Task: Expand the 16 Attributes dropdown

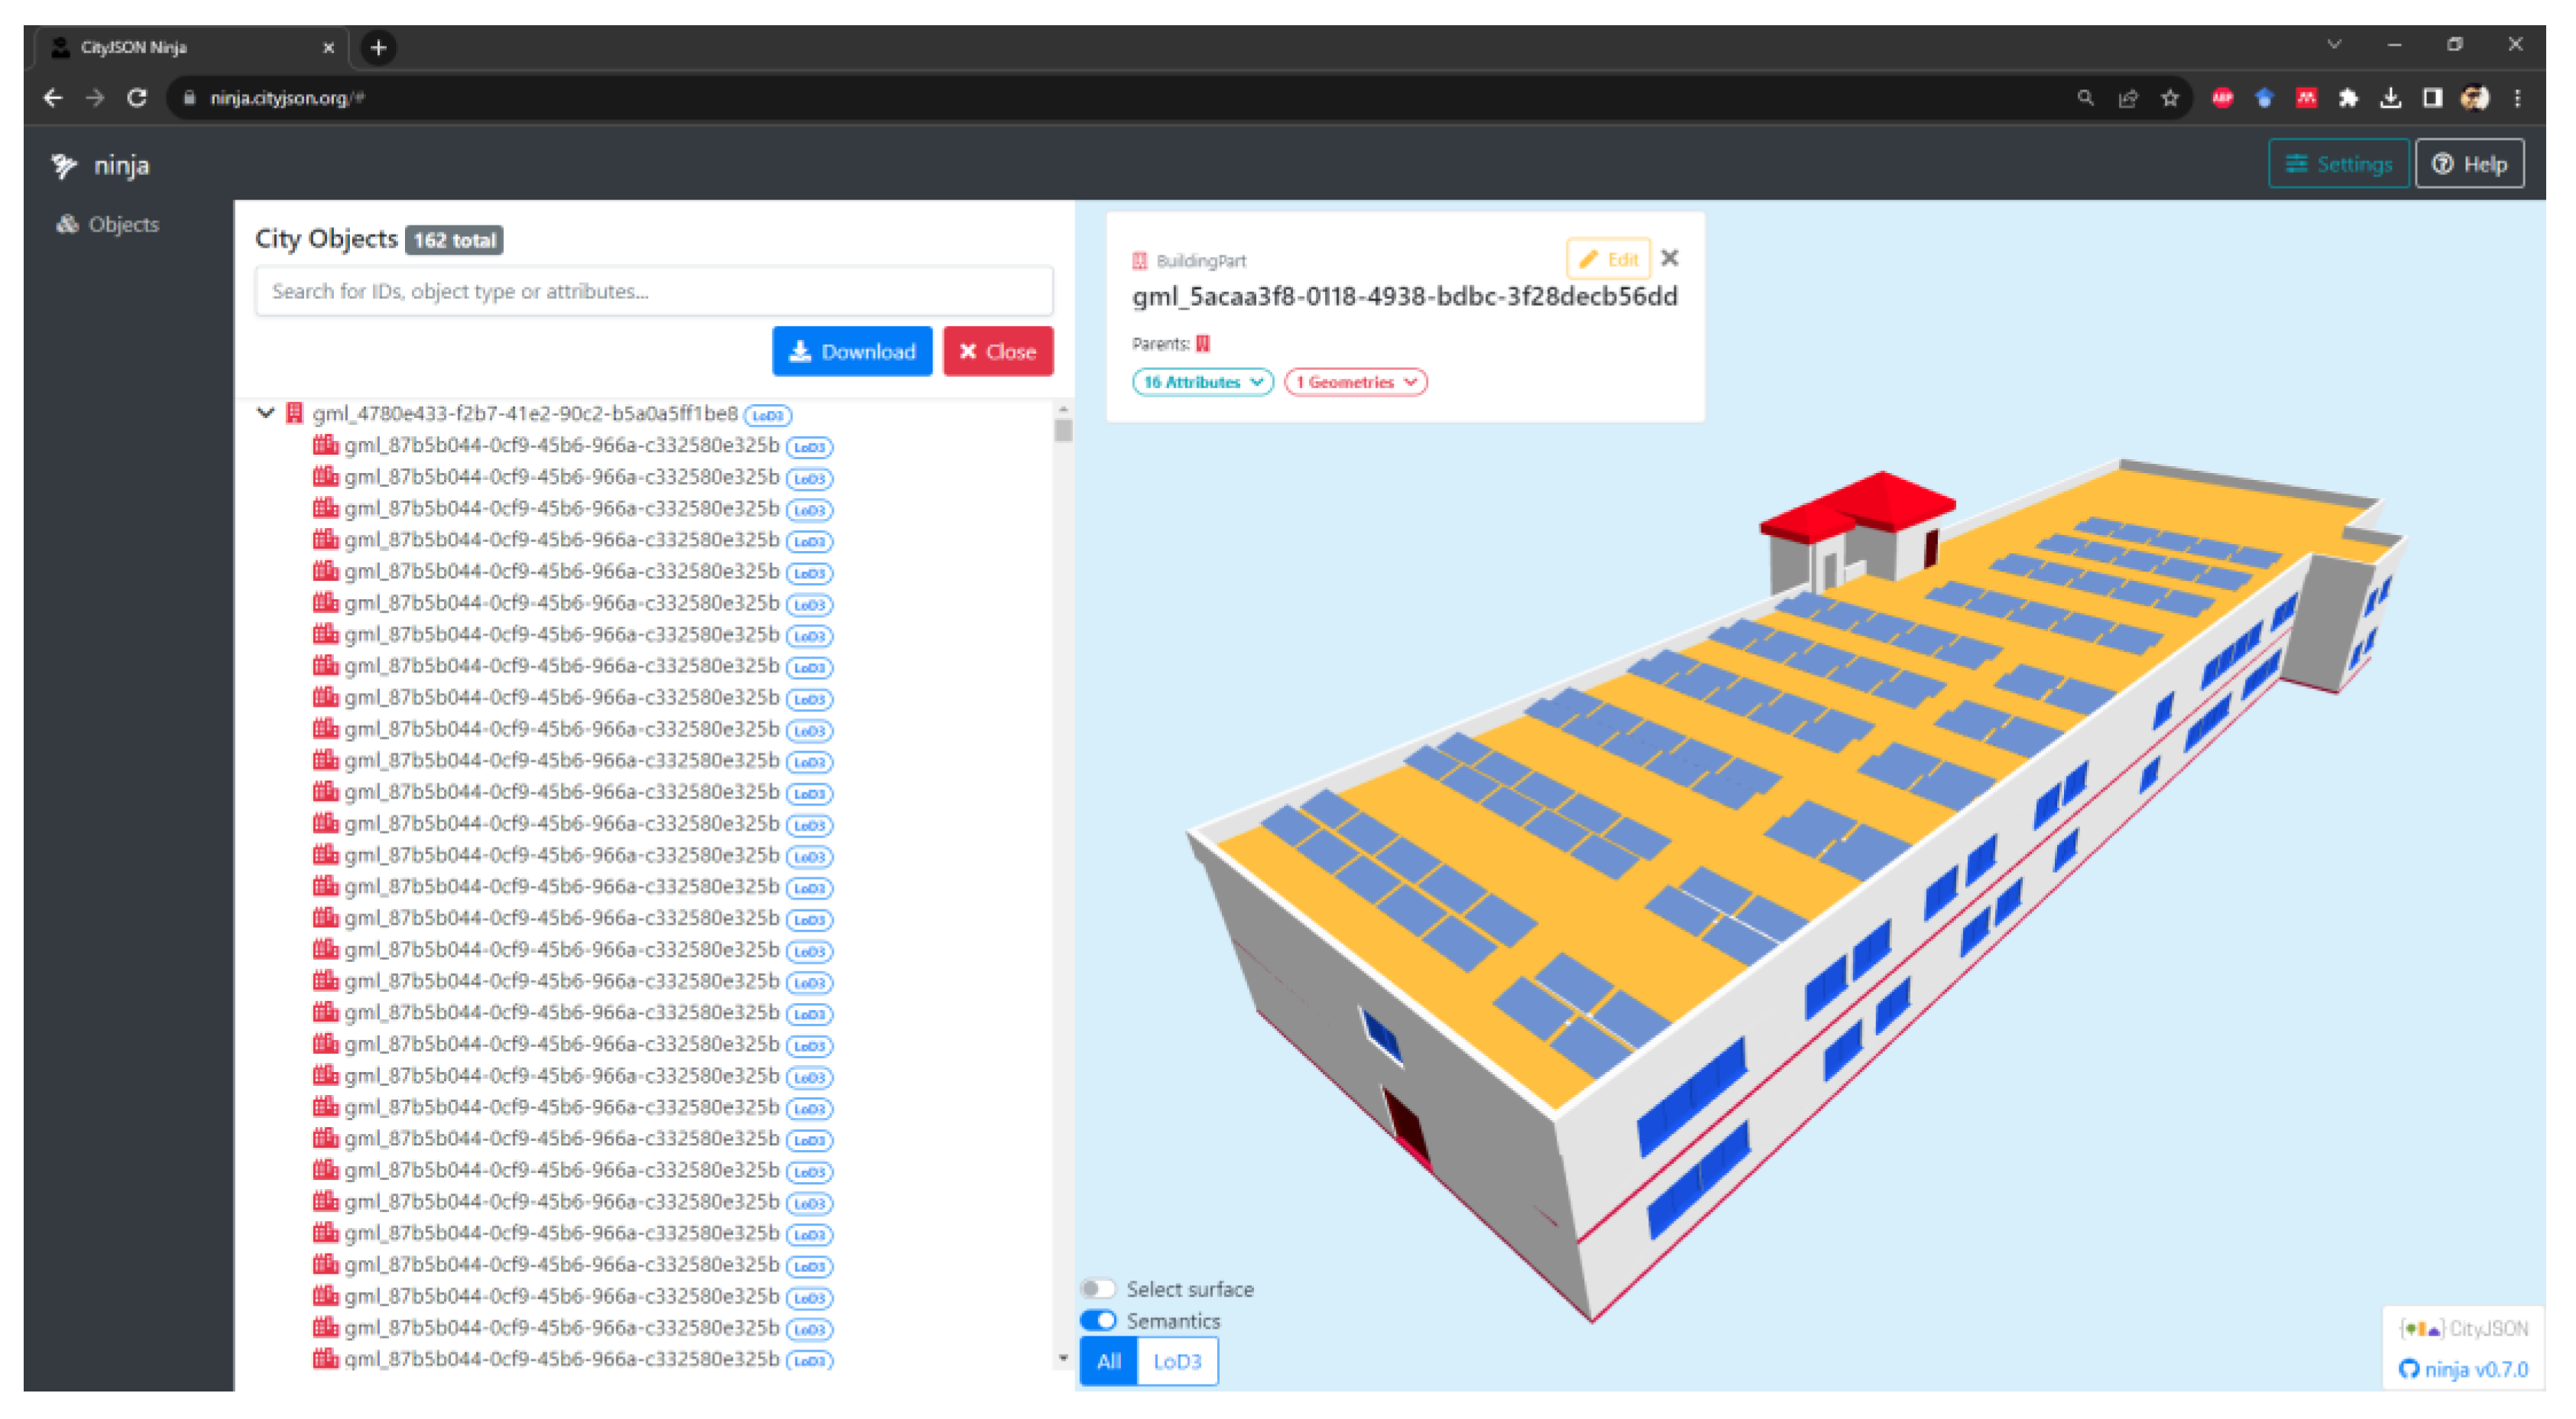Action: pyautogui.click(x=1202, y=382)
